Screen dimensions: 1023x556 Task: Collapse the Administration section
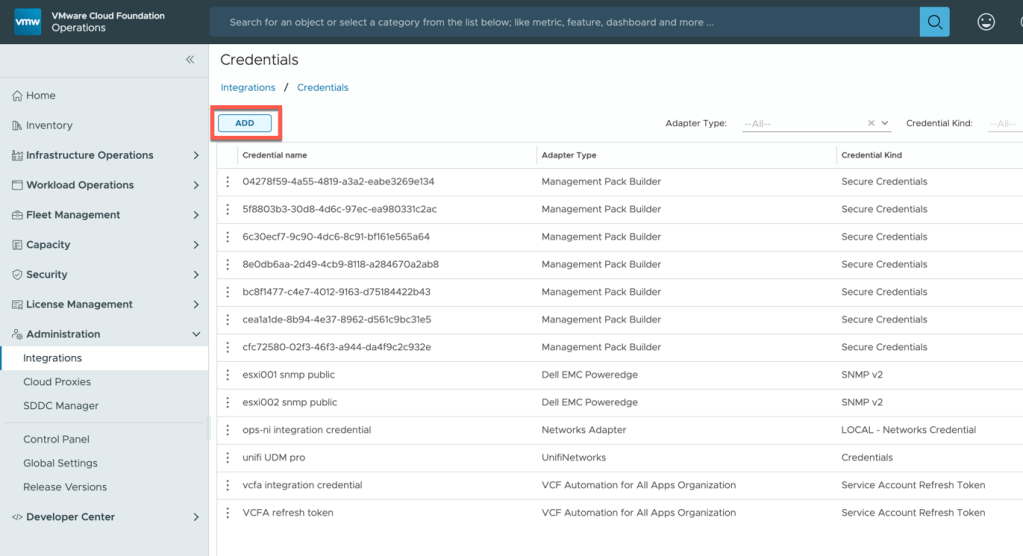196,334
